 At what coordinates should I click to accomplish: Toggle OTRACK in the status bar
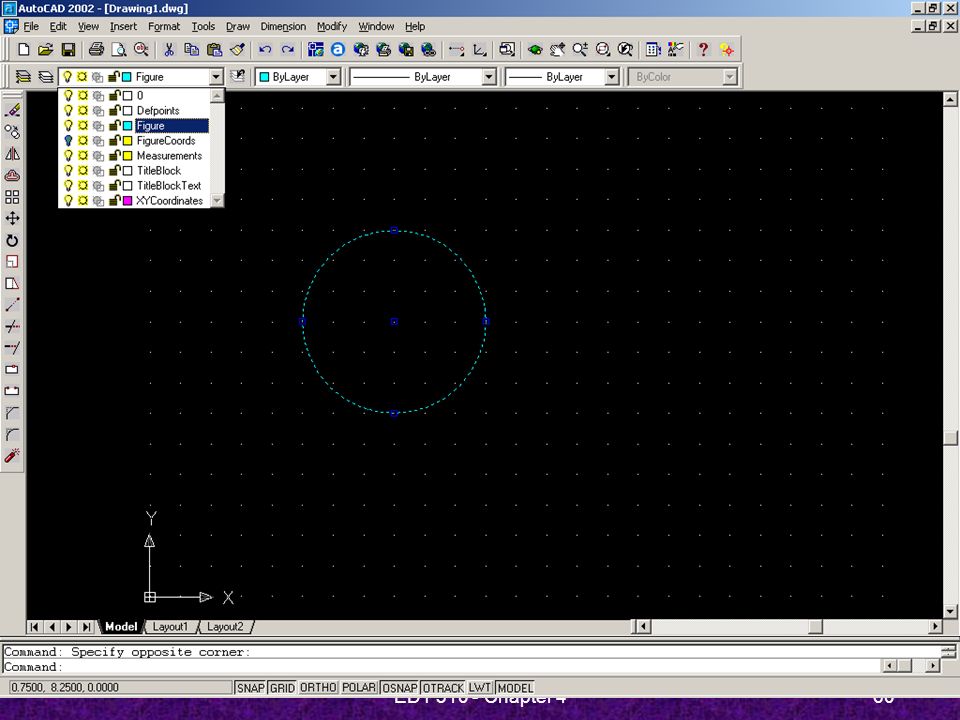[443, 688]
